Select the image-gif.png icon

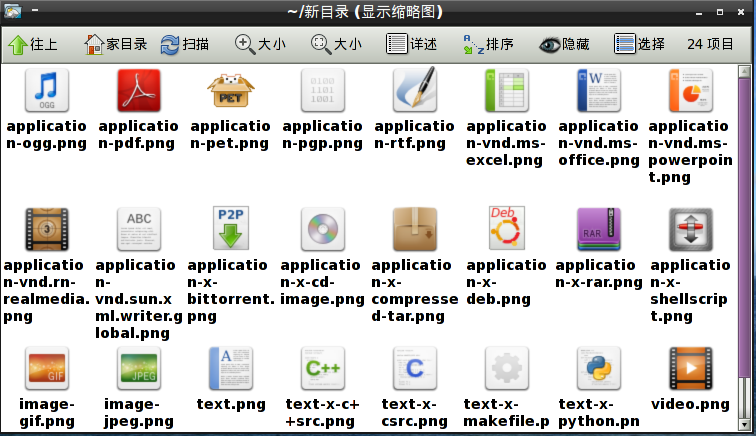(x=47, y=368)
